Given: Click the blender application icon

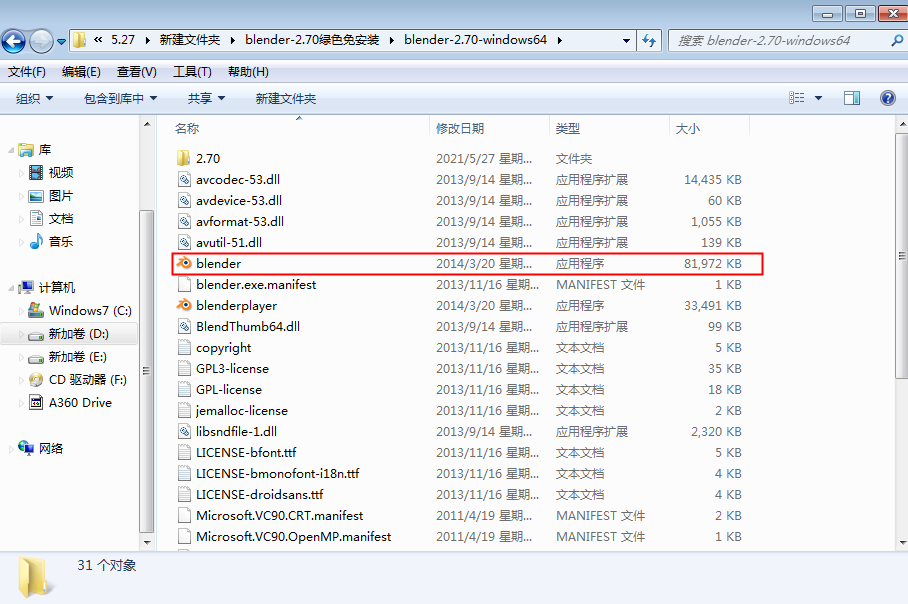Looking at the screenshot, I should (x=184, y=264).
